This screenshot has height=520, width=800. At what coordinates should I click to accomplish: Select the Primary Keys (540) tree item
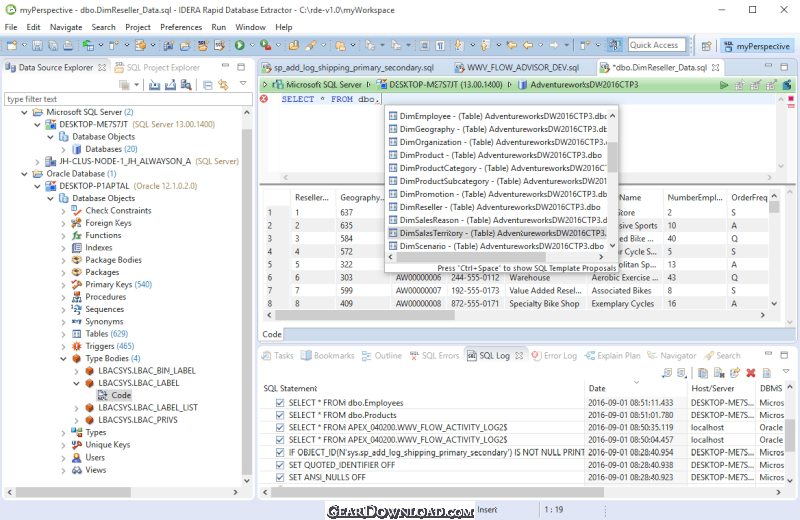click(112, 285)
